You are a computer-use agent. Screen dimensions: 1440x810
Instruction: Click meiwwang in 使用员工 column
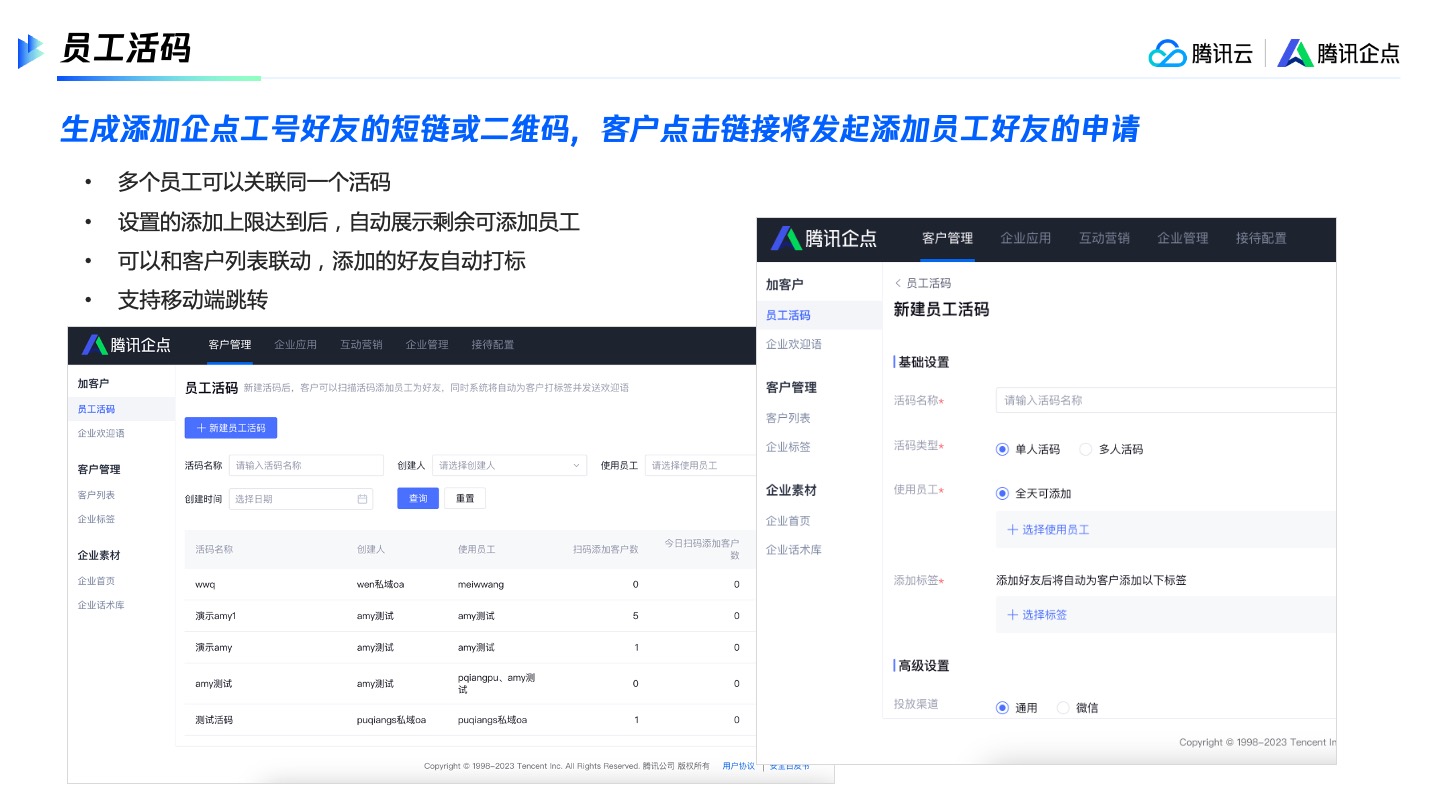coord(481,584)
